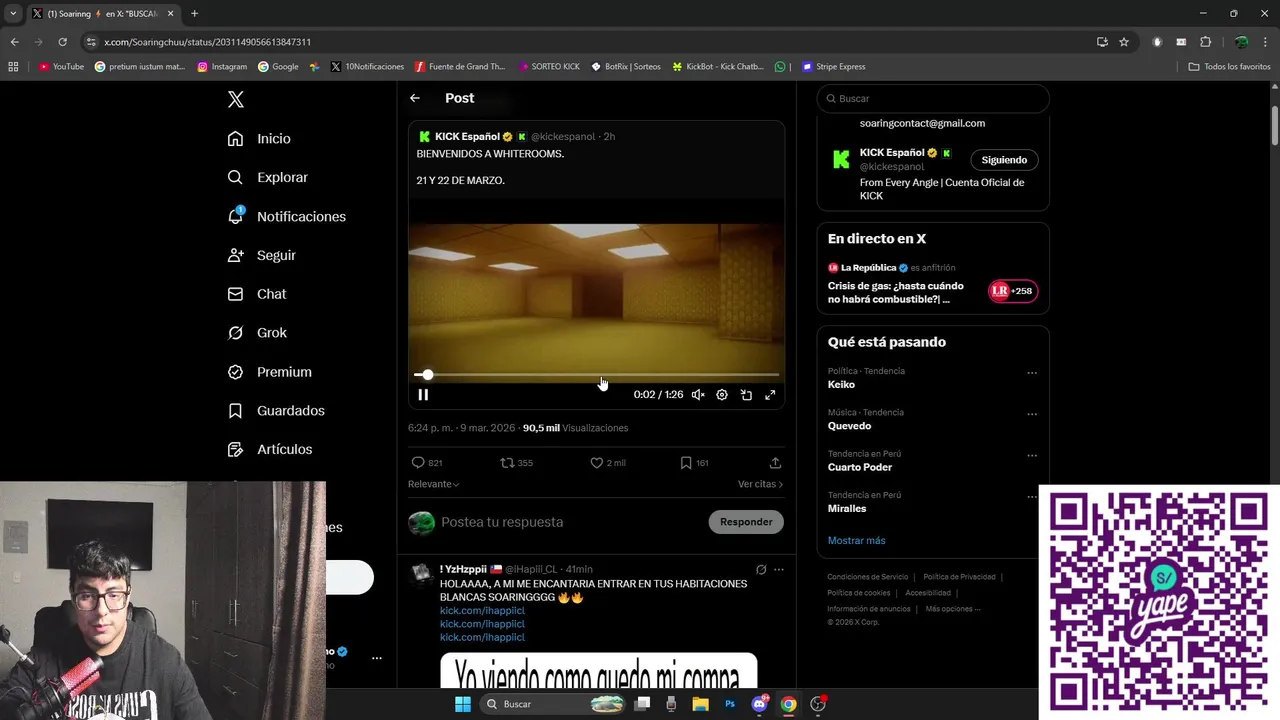
Task: Open more options for Quevedo trend
Action: (x=1032, y=414)
